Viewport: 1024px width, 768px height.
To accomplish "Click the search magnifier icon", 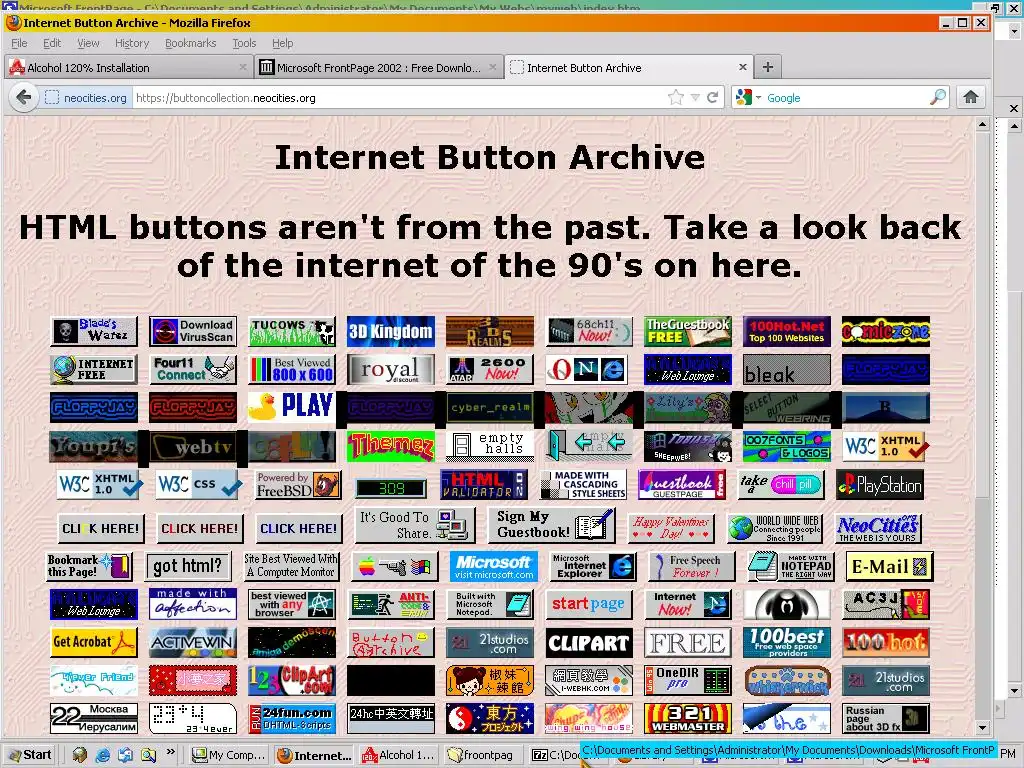I will pos(937,97).
